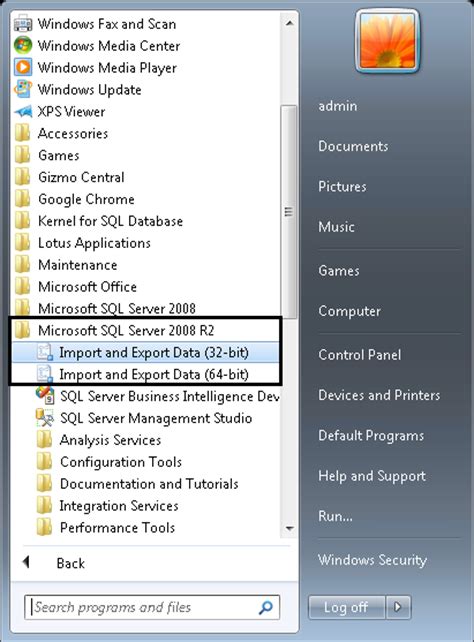Screen dimensions: 474x642
Task: Launch XPS Viewer
Action: tap(71, 111)
